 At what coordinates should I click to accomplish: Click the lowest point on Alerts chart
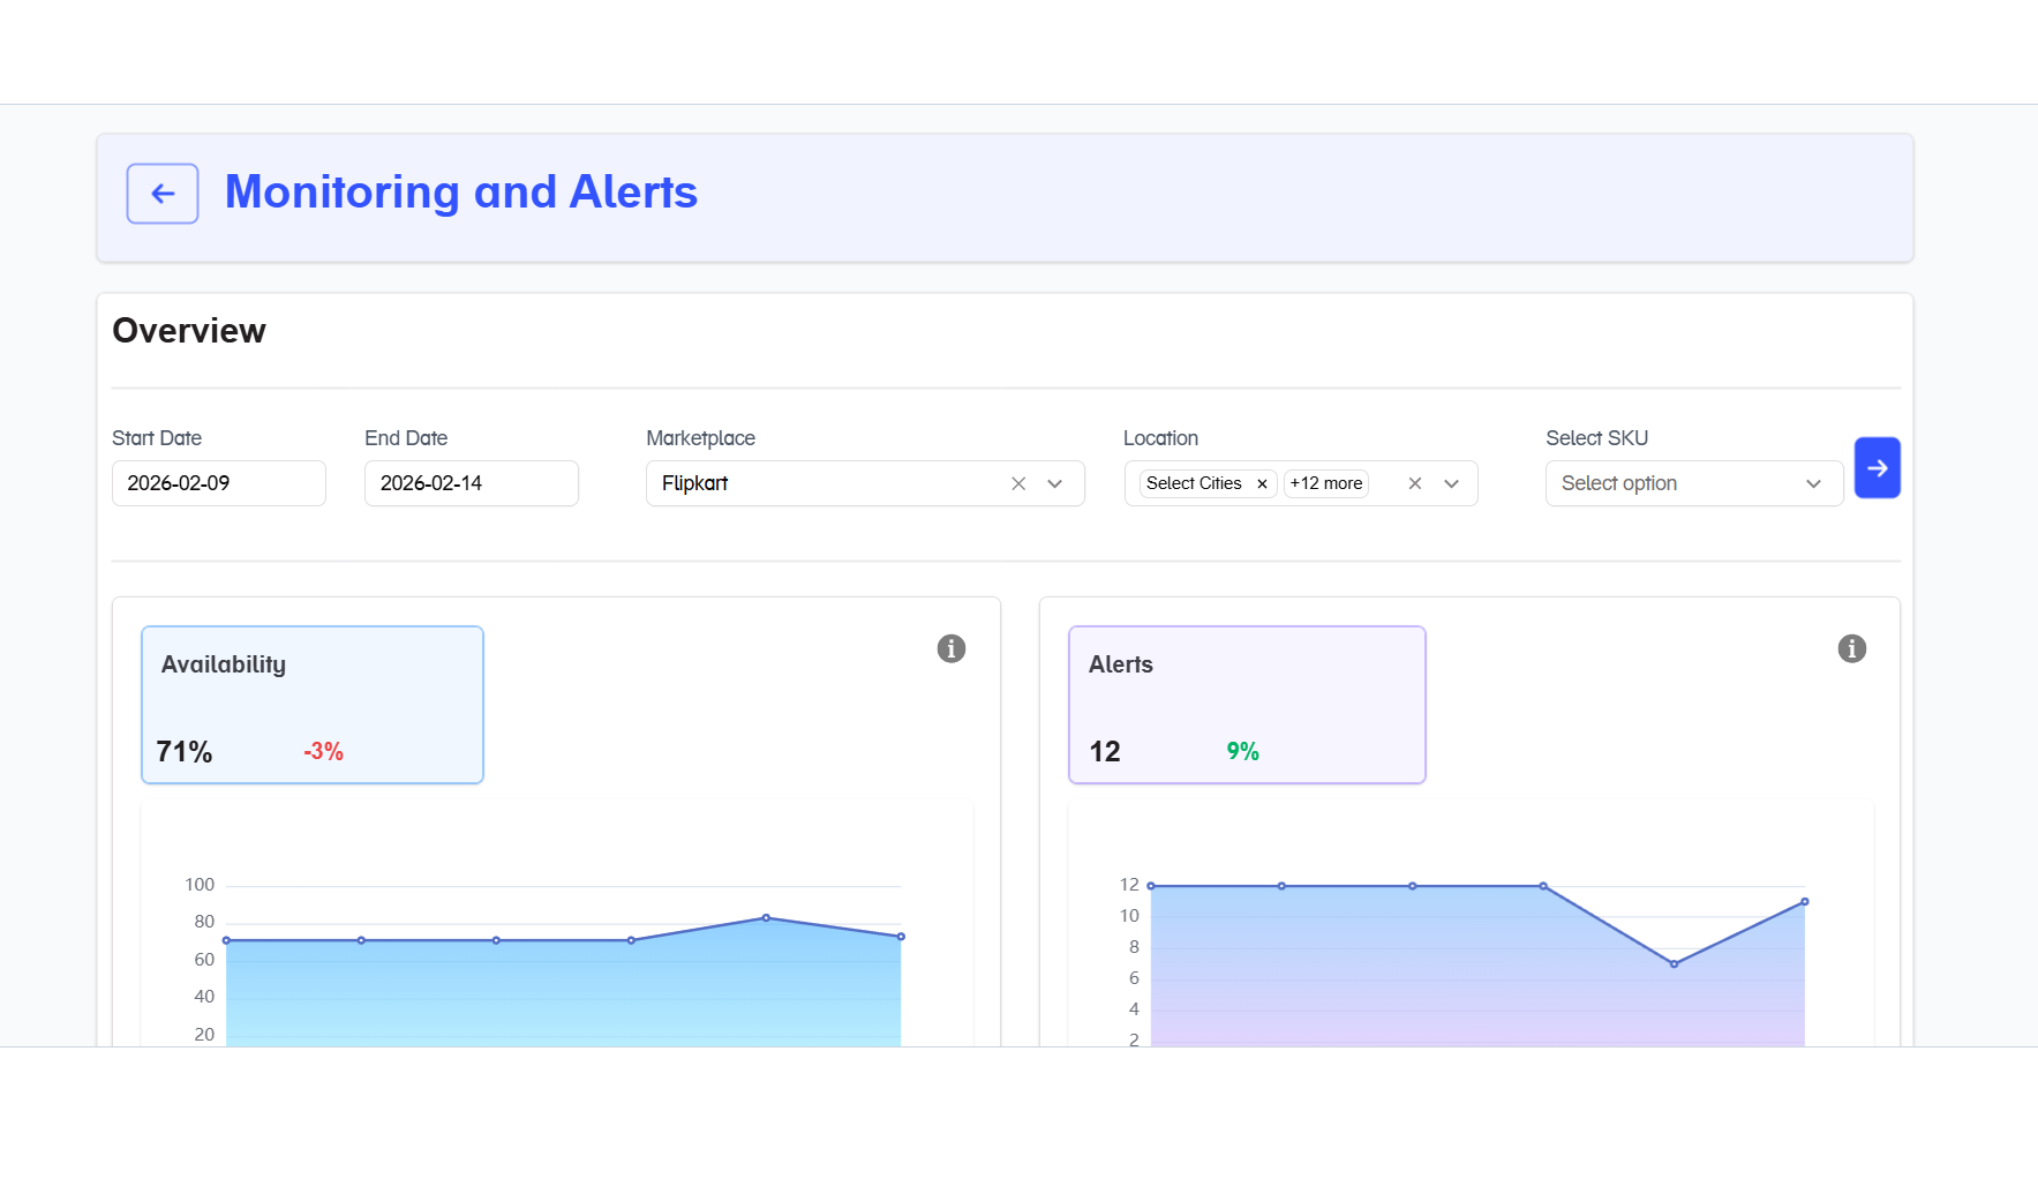pyautogui.click(x=1674, y=964)
